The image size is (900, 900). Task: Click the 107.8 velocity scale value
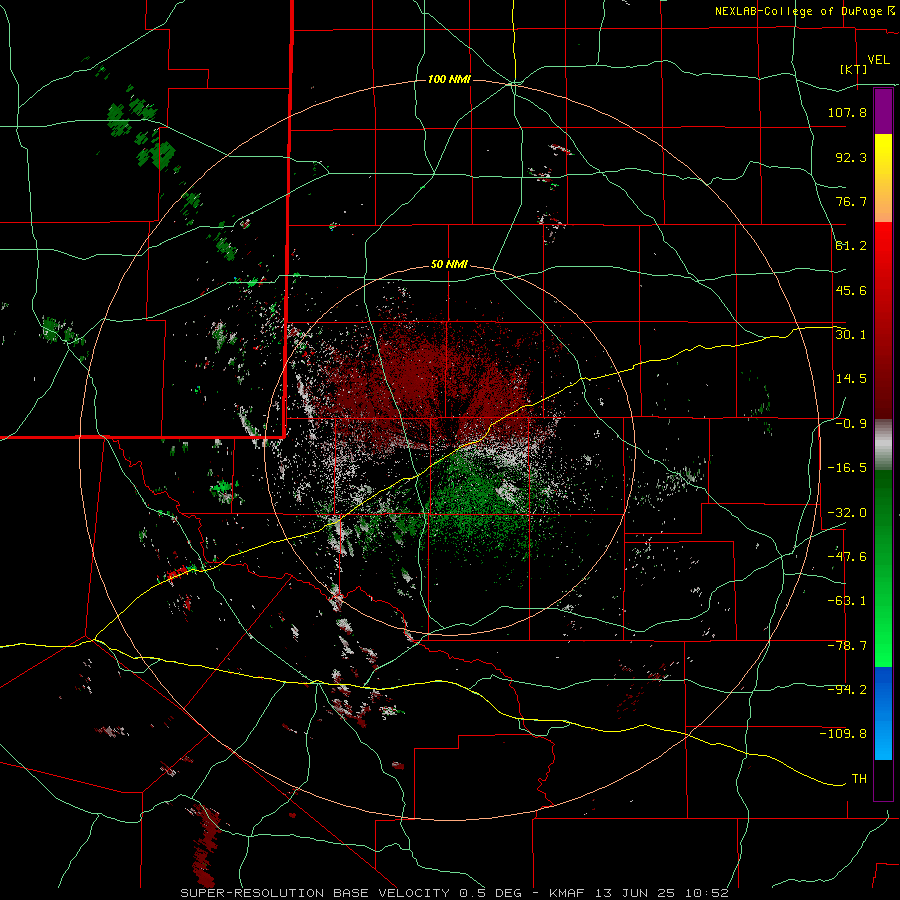coord(847,112)
